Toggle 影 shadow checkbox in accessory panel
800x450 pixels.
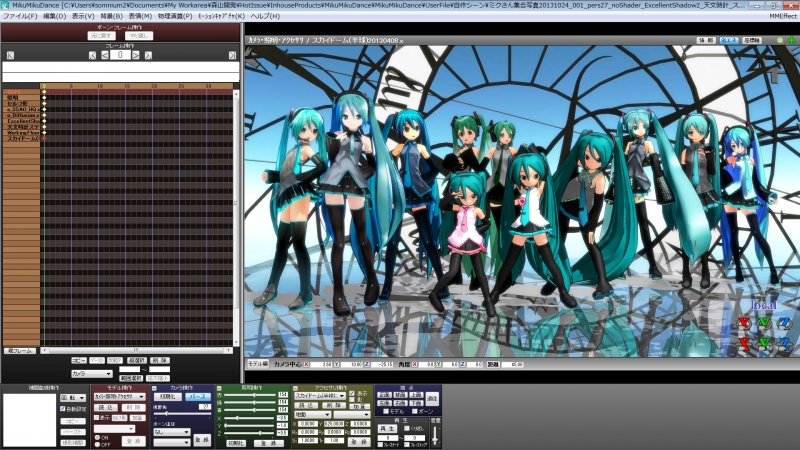click(352, 400)
